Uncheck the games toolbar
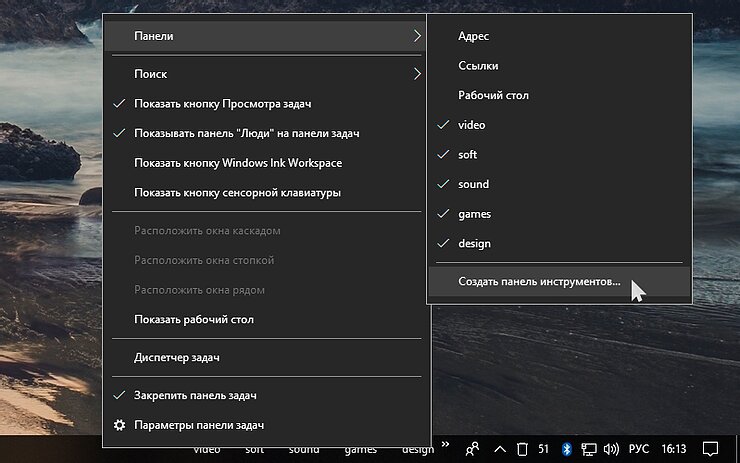This screenshot has height=463, width=740. coord(560,214)
